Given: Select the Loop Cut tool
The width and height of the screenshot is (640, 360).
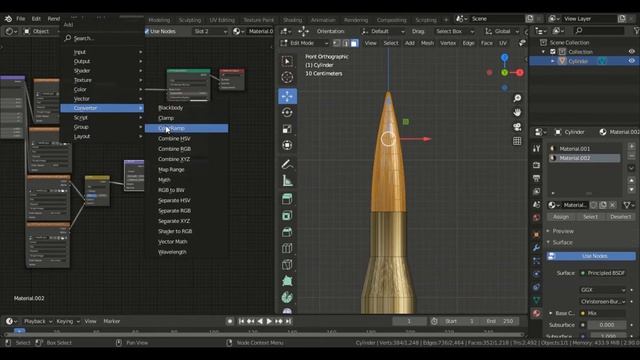Looking at the screenshot, I should (x=287, y=248).
